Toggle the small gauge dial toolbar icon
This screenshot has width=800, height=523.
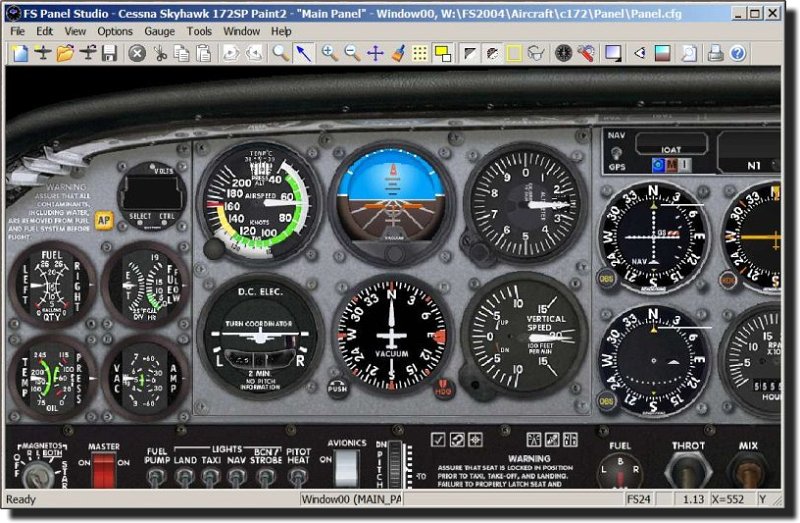pyautogui.click(x=492, y=53)
